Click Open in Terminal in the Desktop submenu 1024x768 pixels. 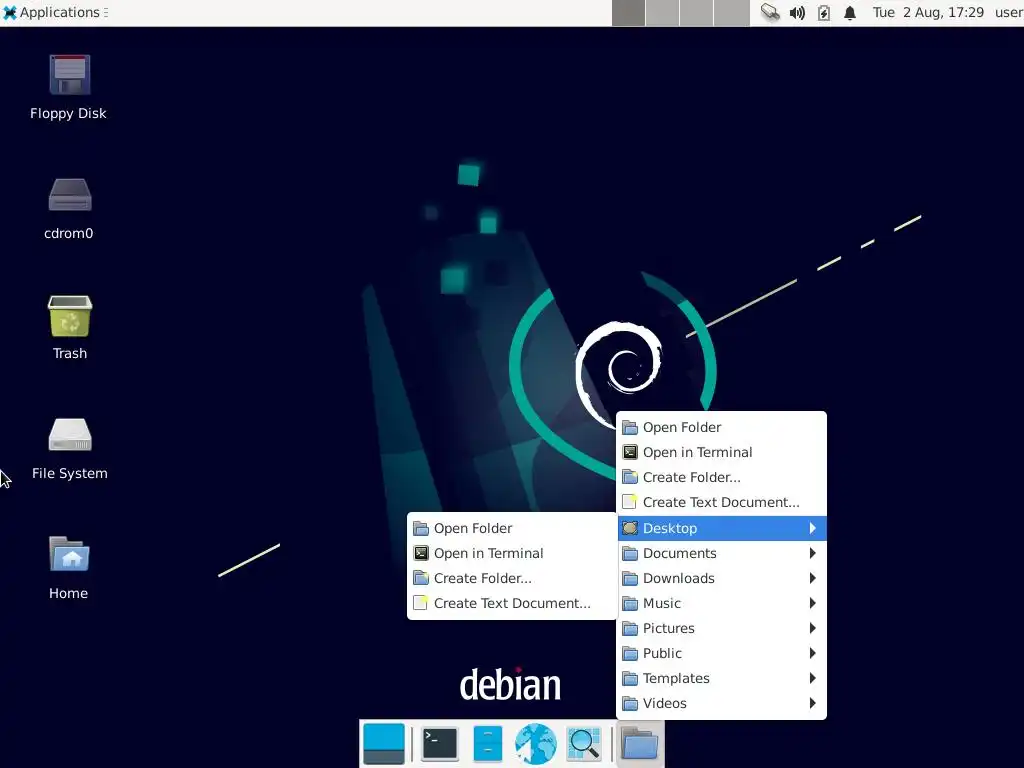pyautogui.click(x=512, y=553)
